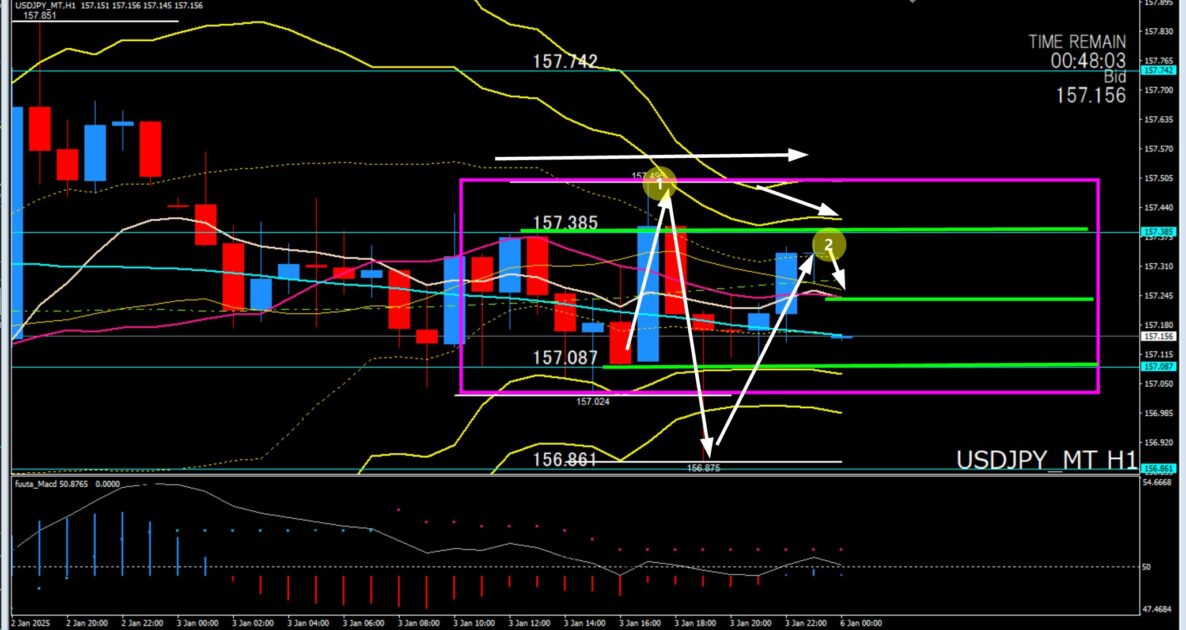Click the yellow circle marker numbered 2
The height and width of the screenshot is (630, 1186).
click(828, 243)
